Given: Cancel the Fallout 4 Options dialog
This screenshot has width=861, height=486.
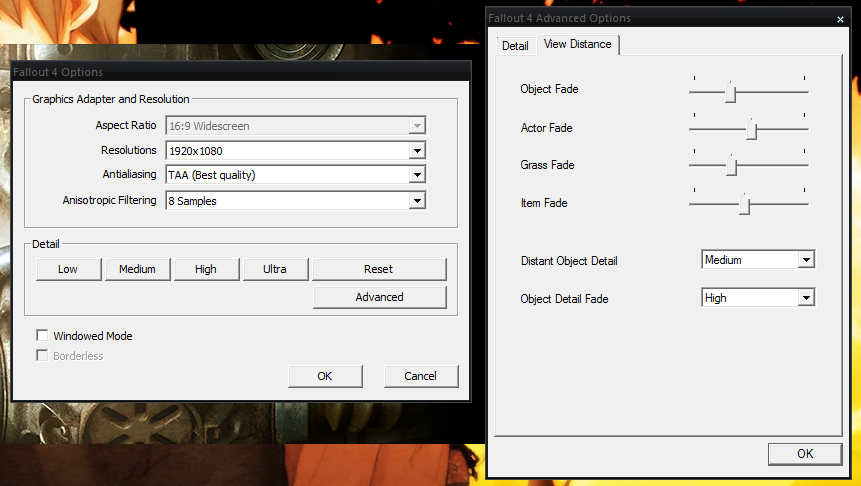Looking at the screenshot, I should 421,376.
